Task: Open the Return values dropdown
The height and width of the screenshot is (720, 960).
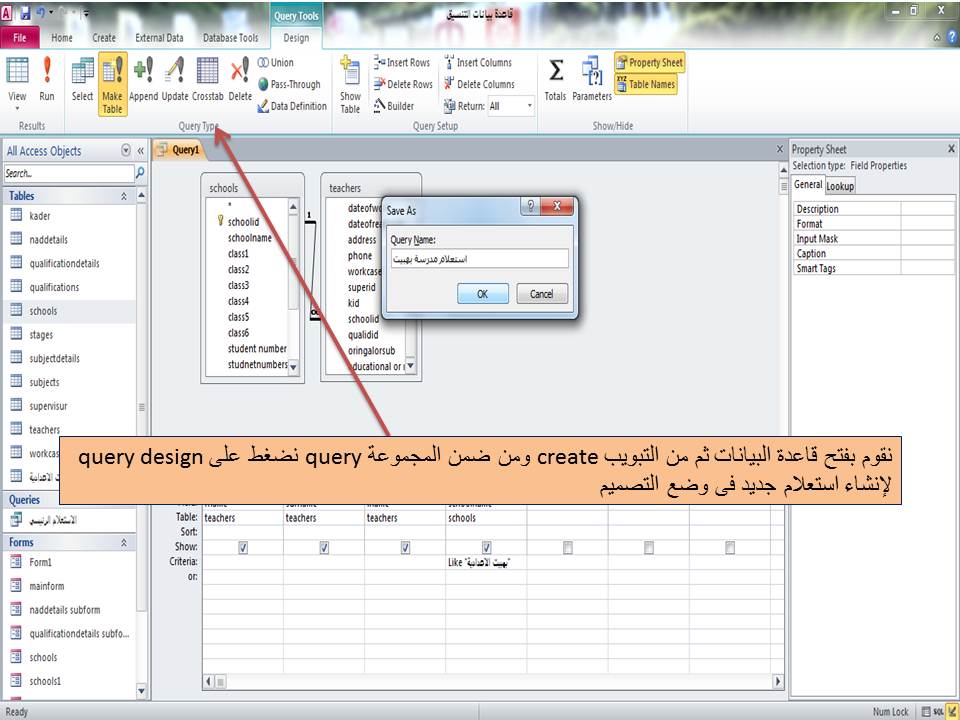Action: [530, 105]
